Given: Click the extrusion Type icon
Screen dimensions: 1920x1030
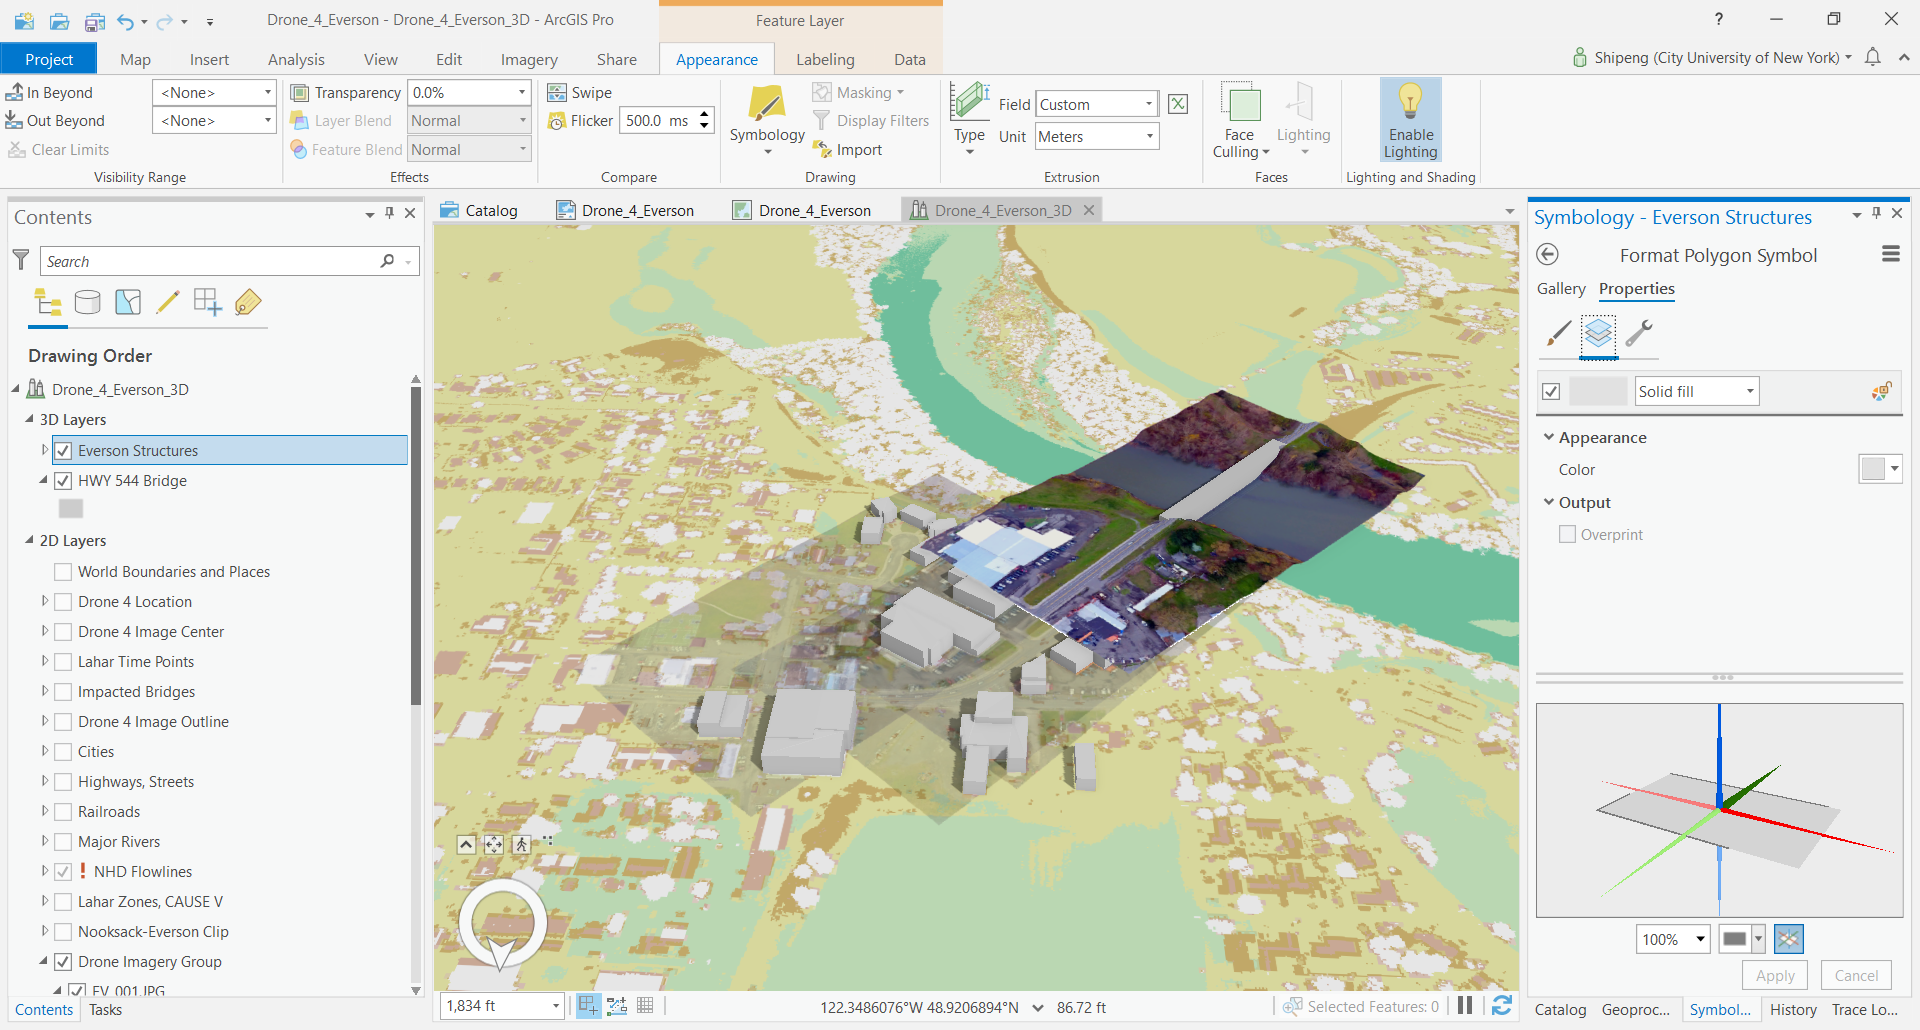Looking at the screenshot, I should 969,101.
